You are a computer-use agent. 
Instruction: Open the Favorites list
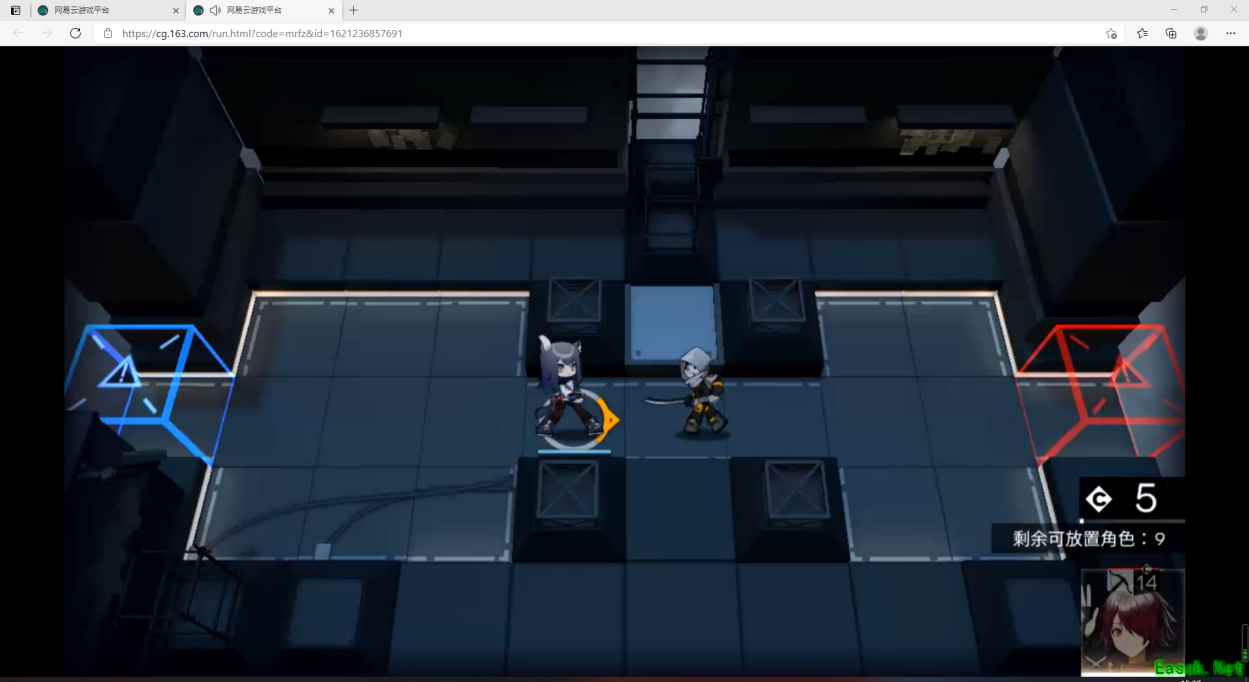coord(1142,33)
